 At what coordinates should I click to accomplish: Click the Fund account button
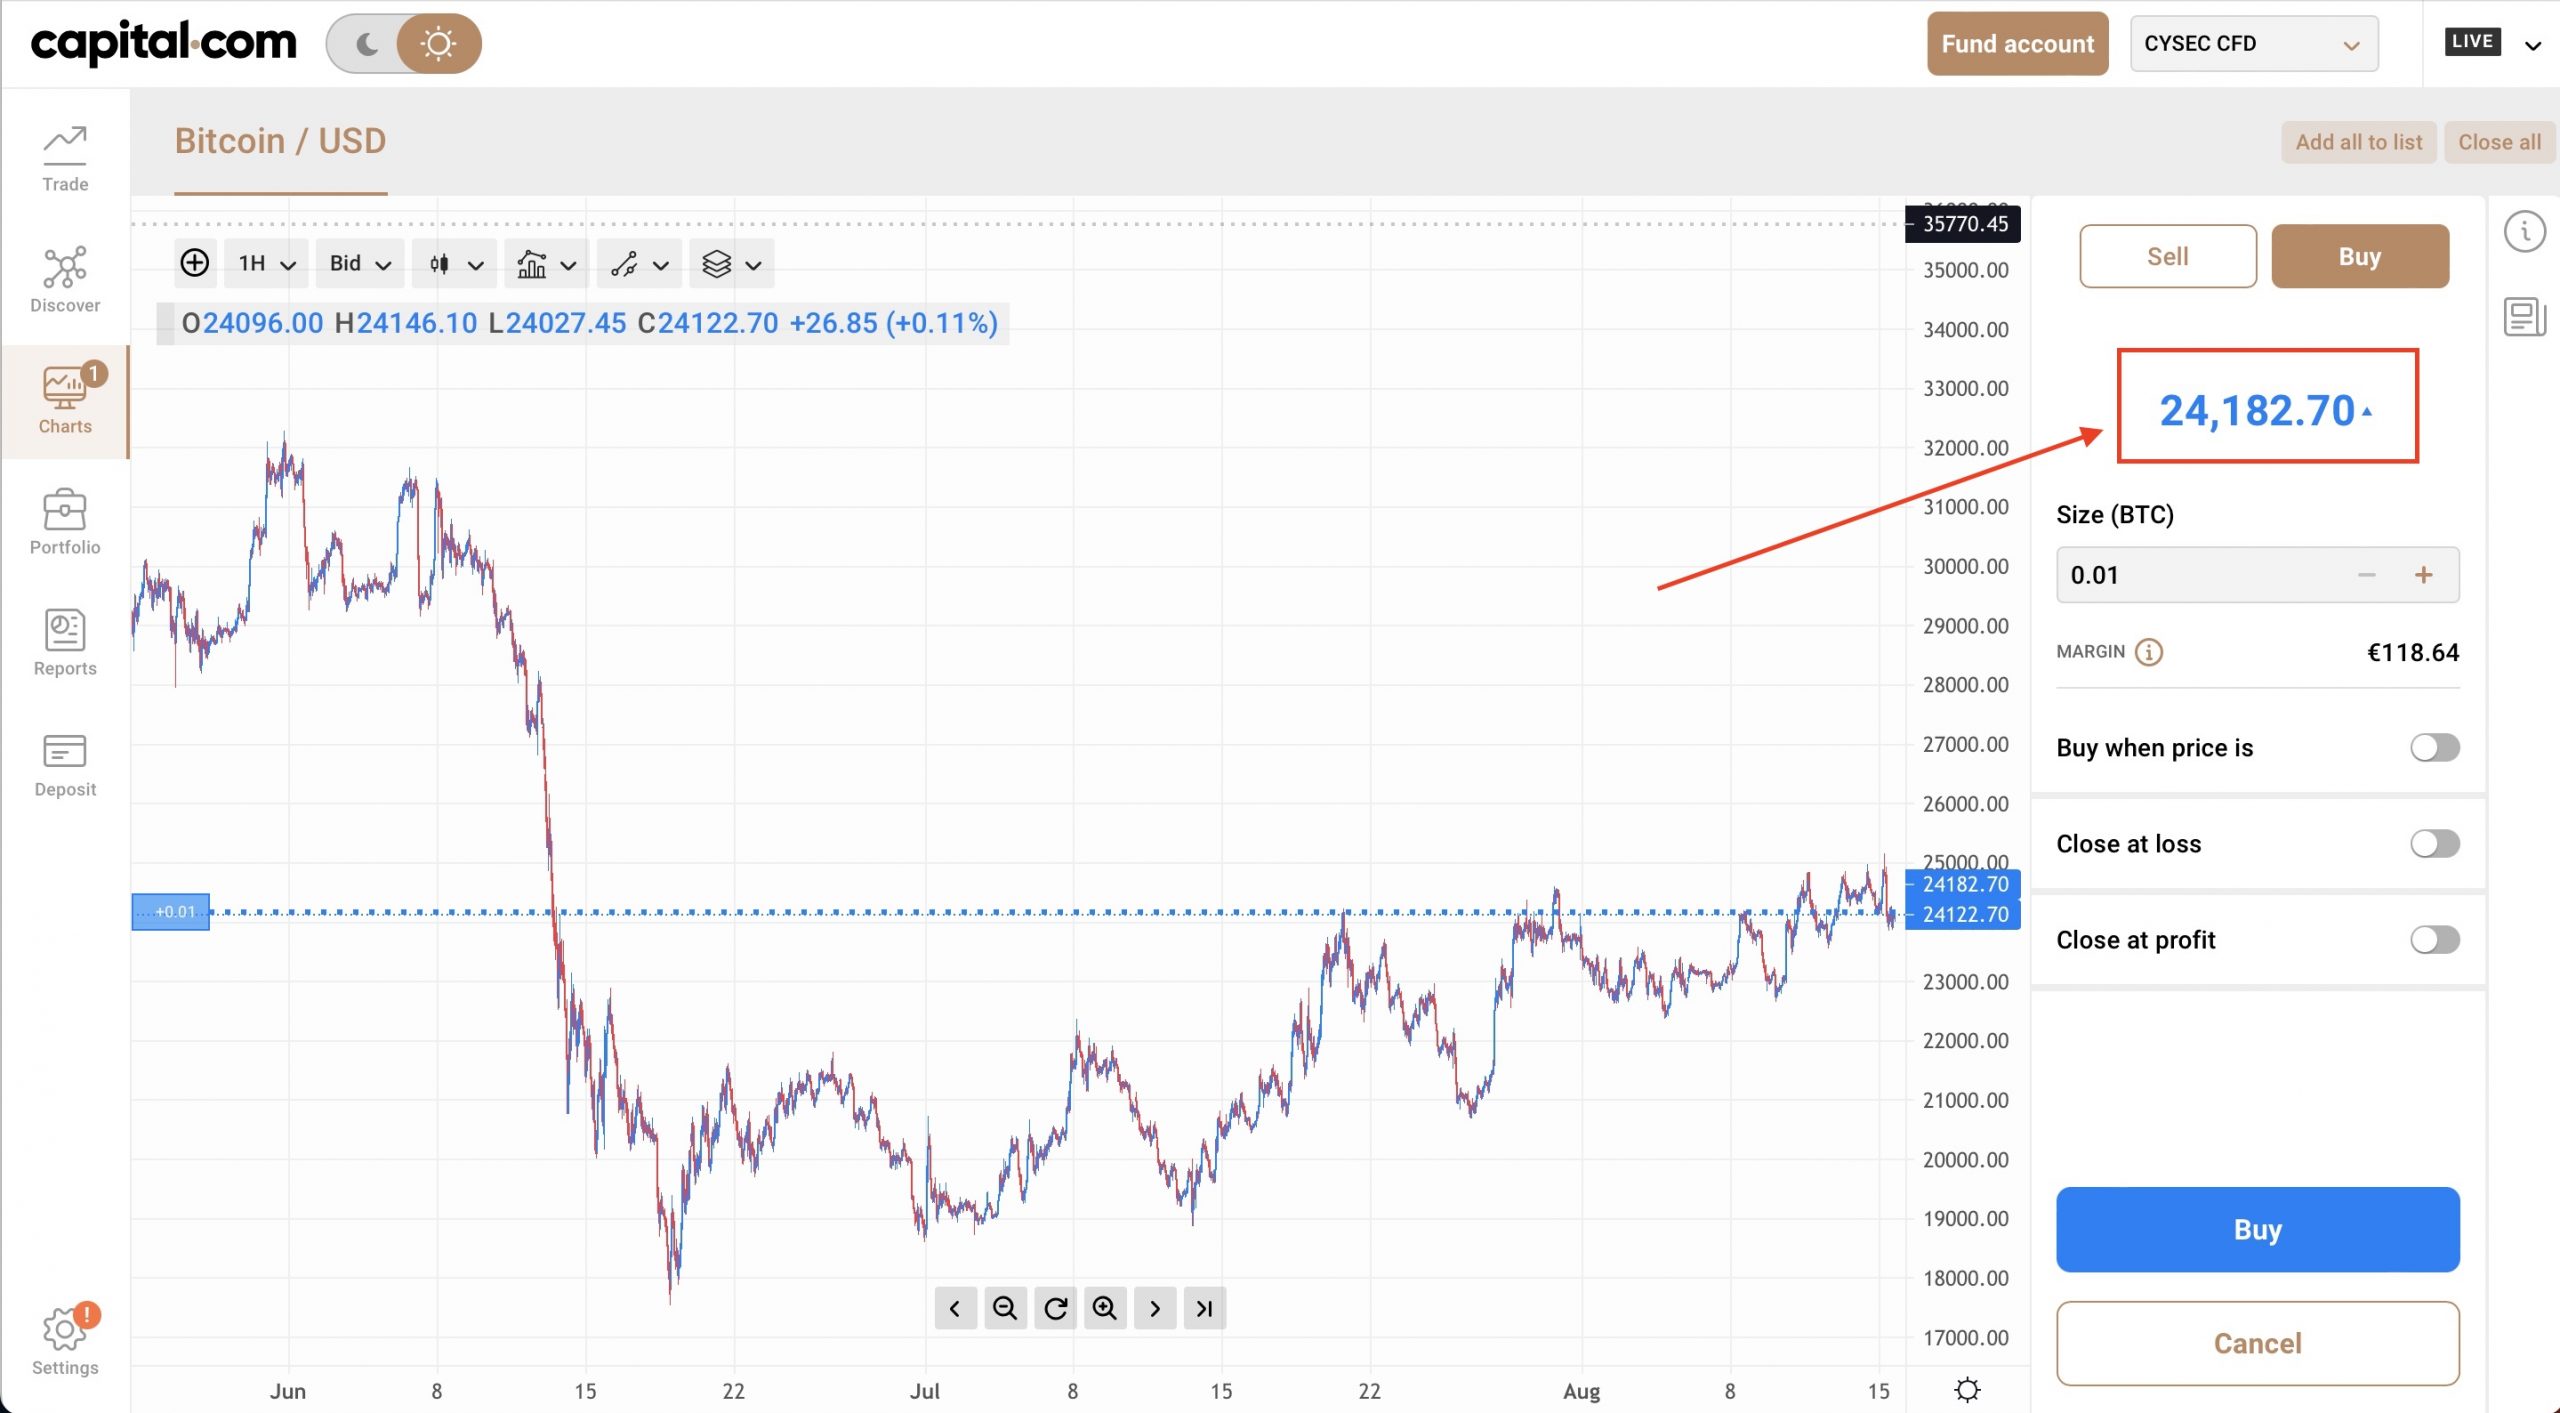(x=2018, y=44)
